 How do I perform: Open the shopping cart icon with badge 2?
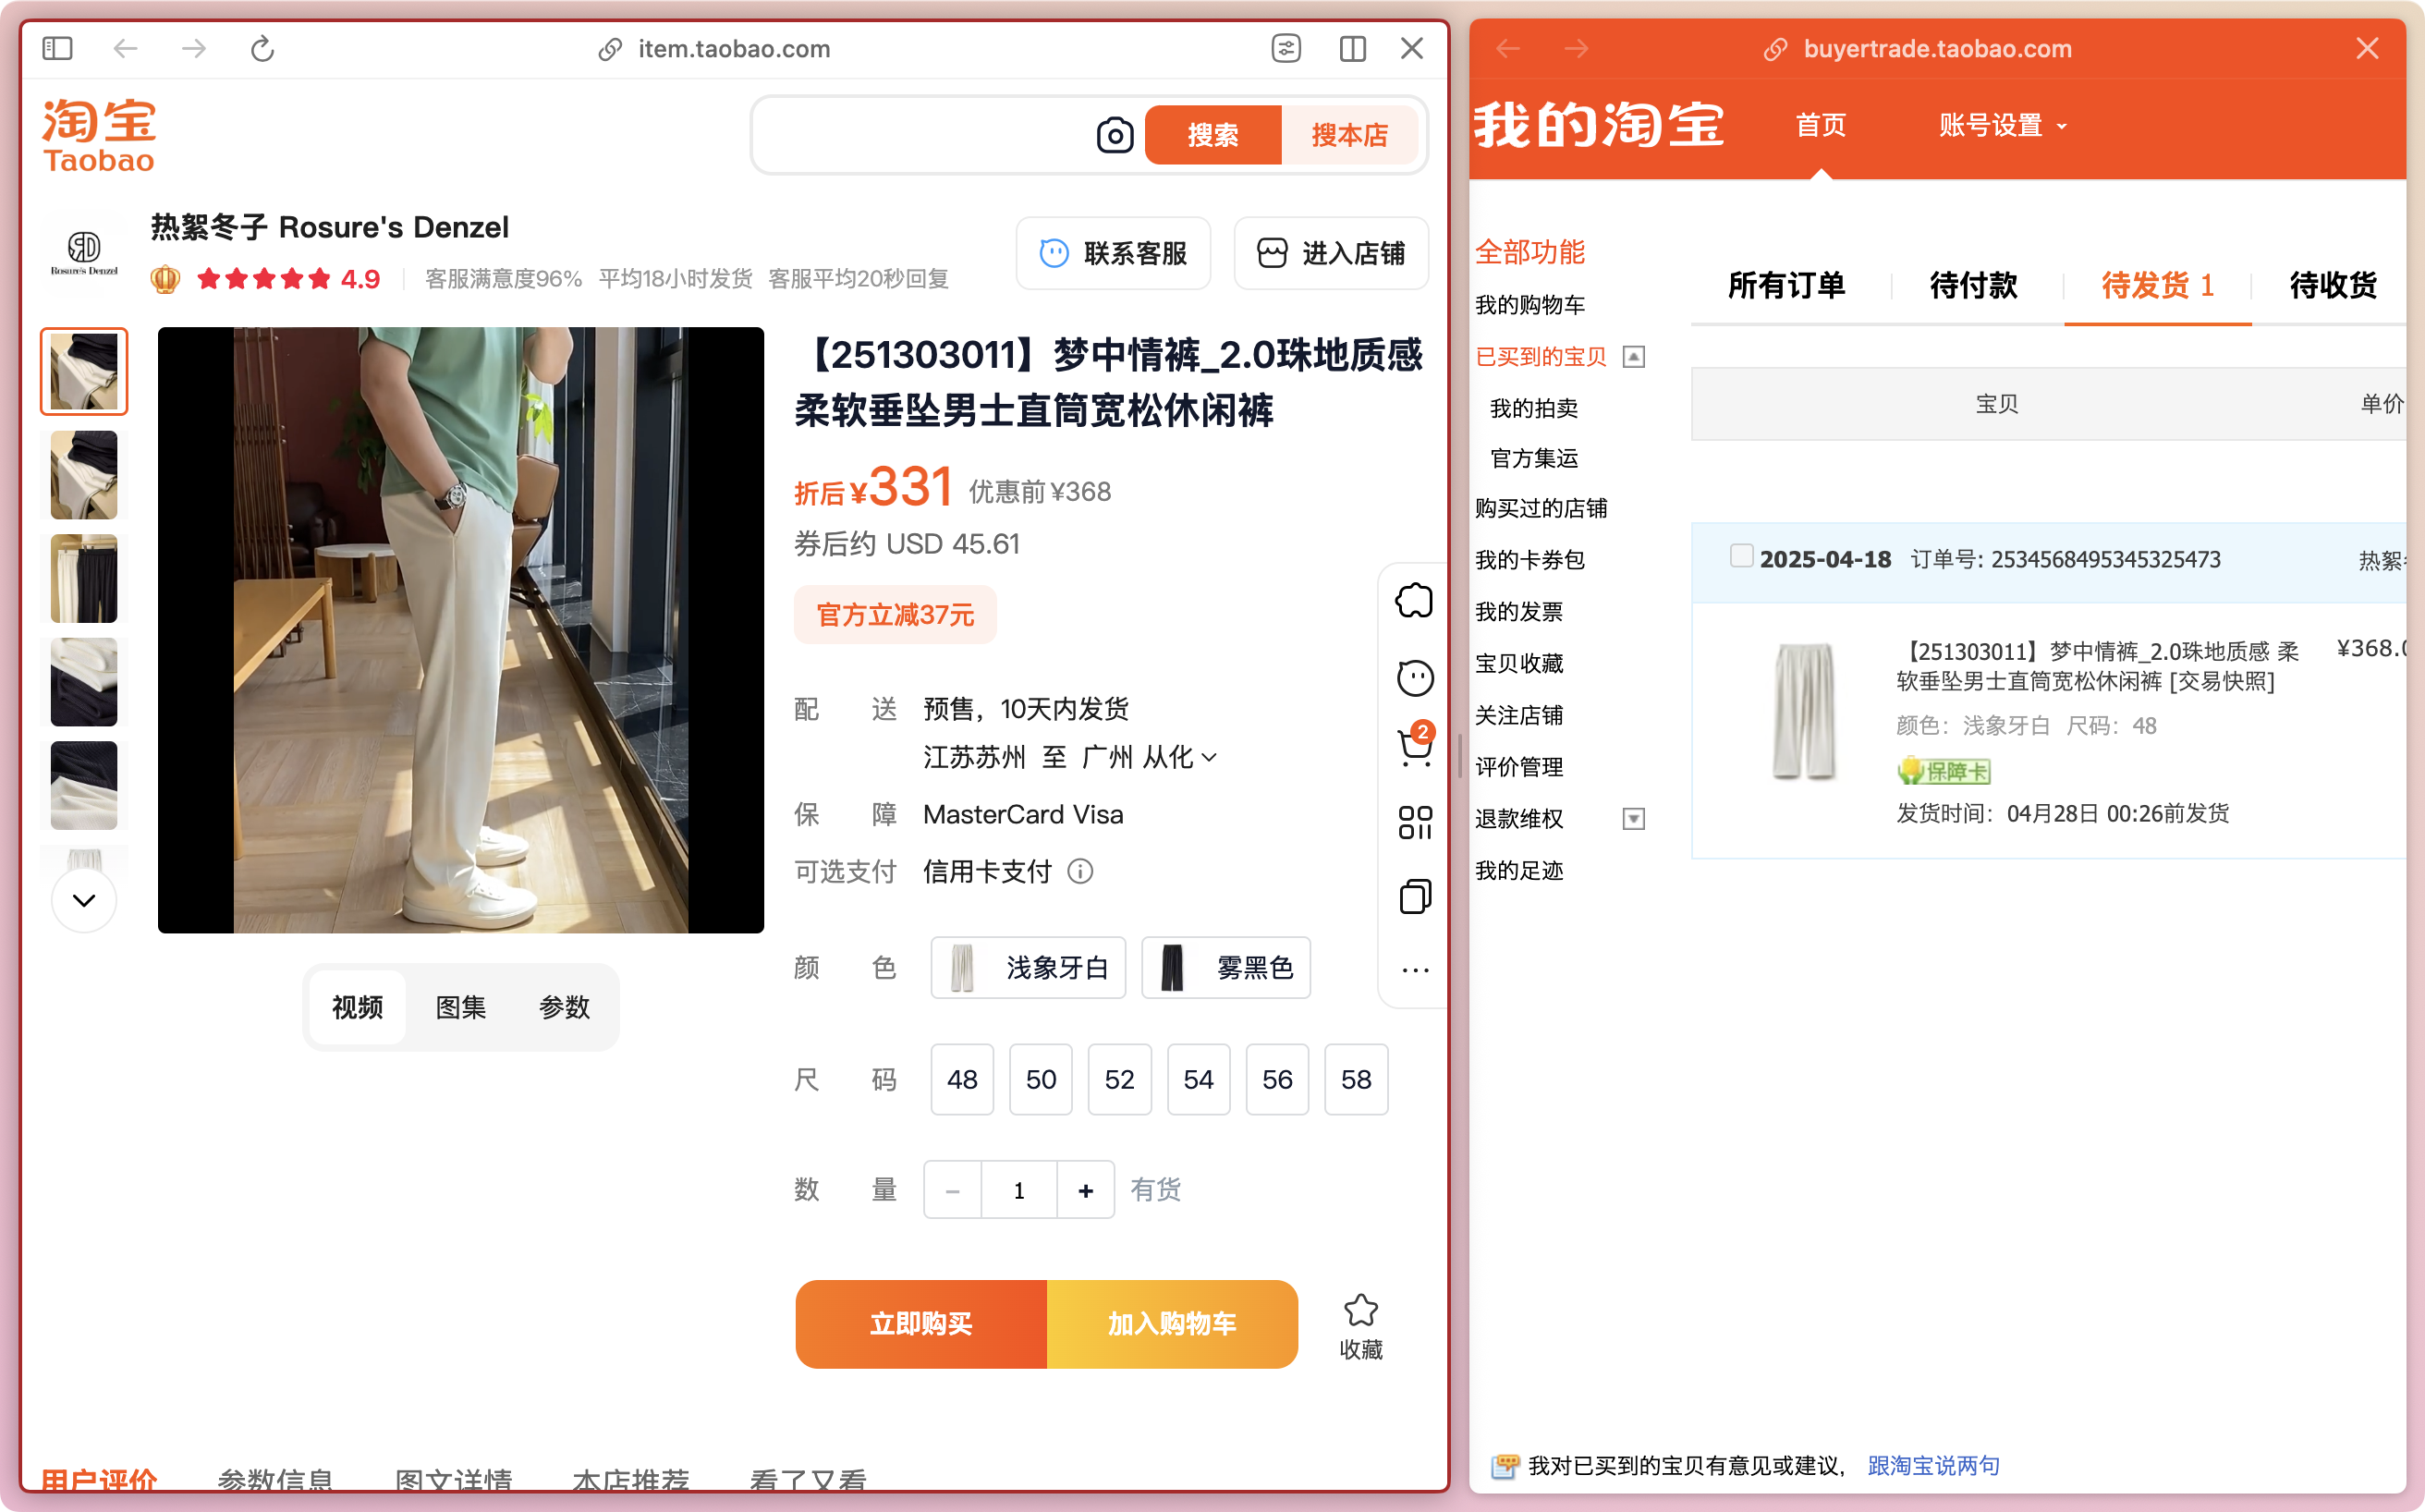[x=1414, y=747]
